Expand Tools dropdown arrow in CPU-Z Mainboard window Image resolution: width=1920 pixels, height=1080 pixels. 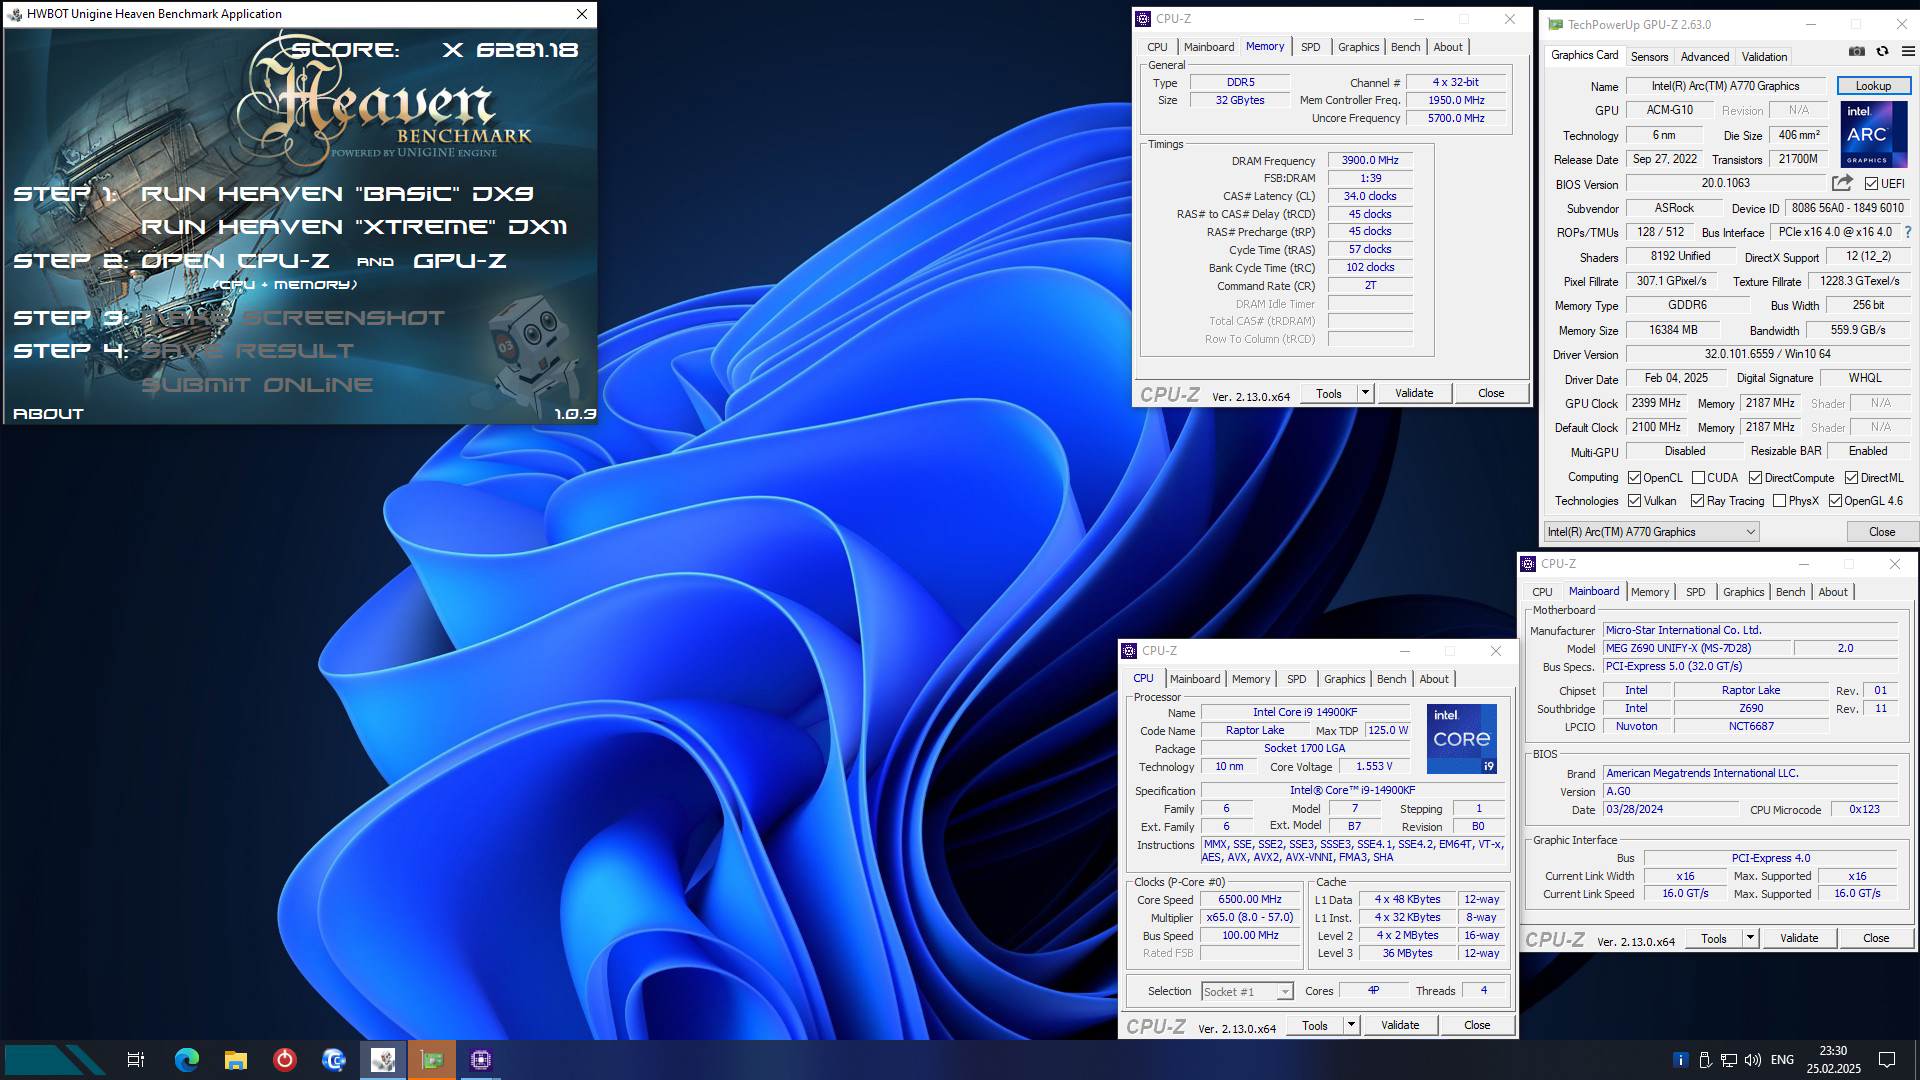pos(1749,938)
